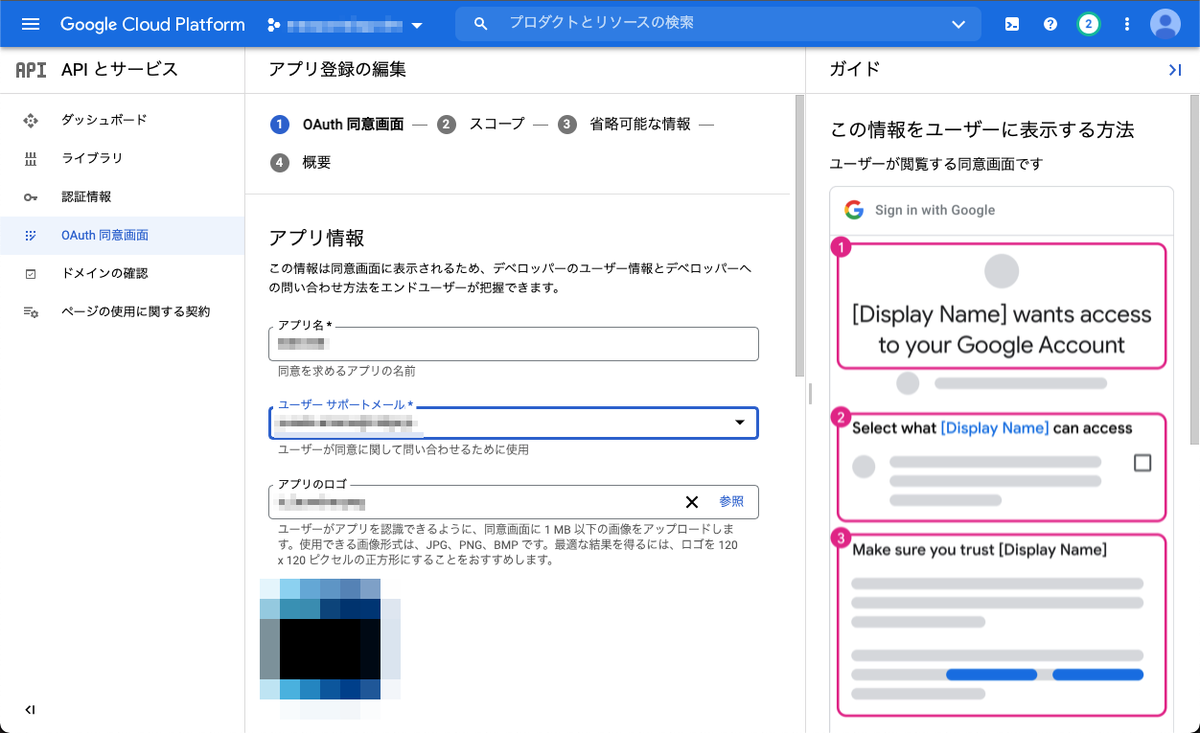Click 'Make sure you trust [Display Name]' text

pyautogui.click(x=979, y=550)
